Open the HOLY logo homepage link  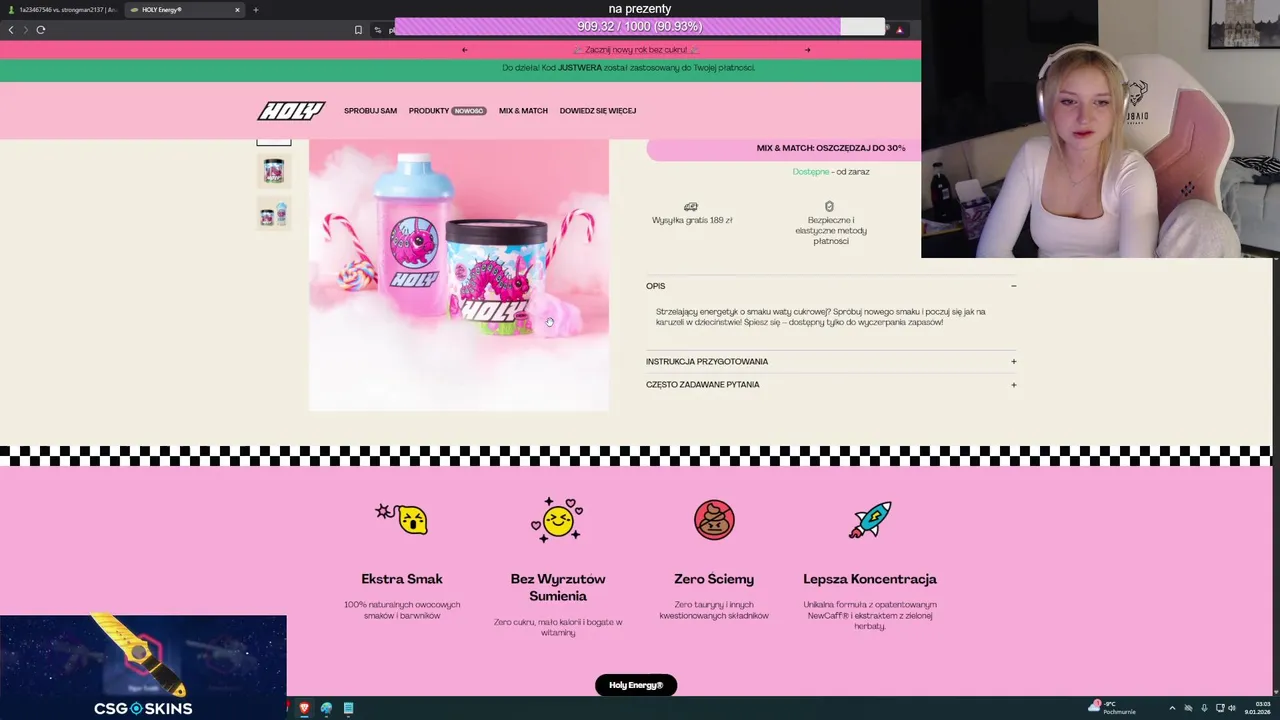tap(291, 111)
